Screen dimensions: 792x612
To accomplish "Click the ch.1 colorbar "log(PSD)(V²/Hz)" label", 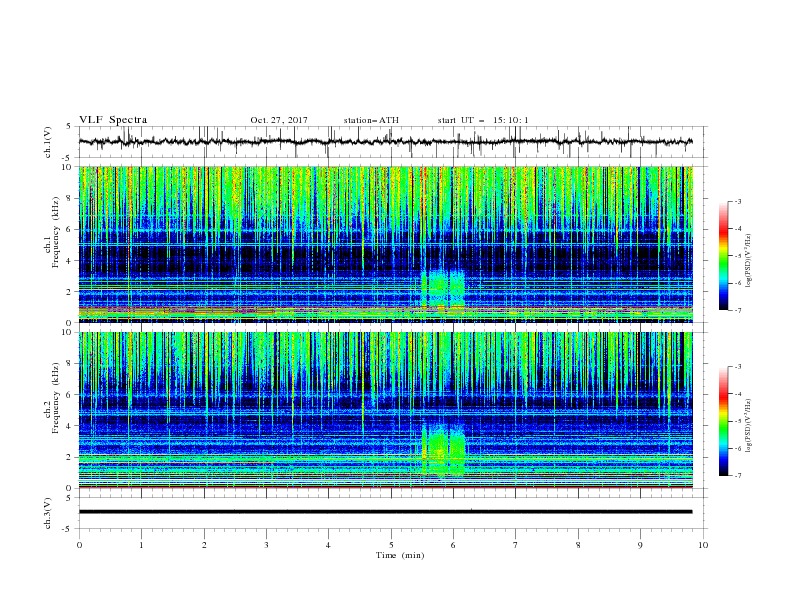I will [748, 261].
